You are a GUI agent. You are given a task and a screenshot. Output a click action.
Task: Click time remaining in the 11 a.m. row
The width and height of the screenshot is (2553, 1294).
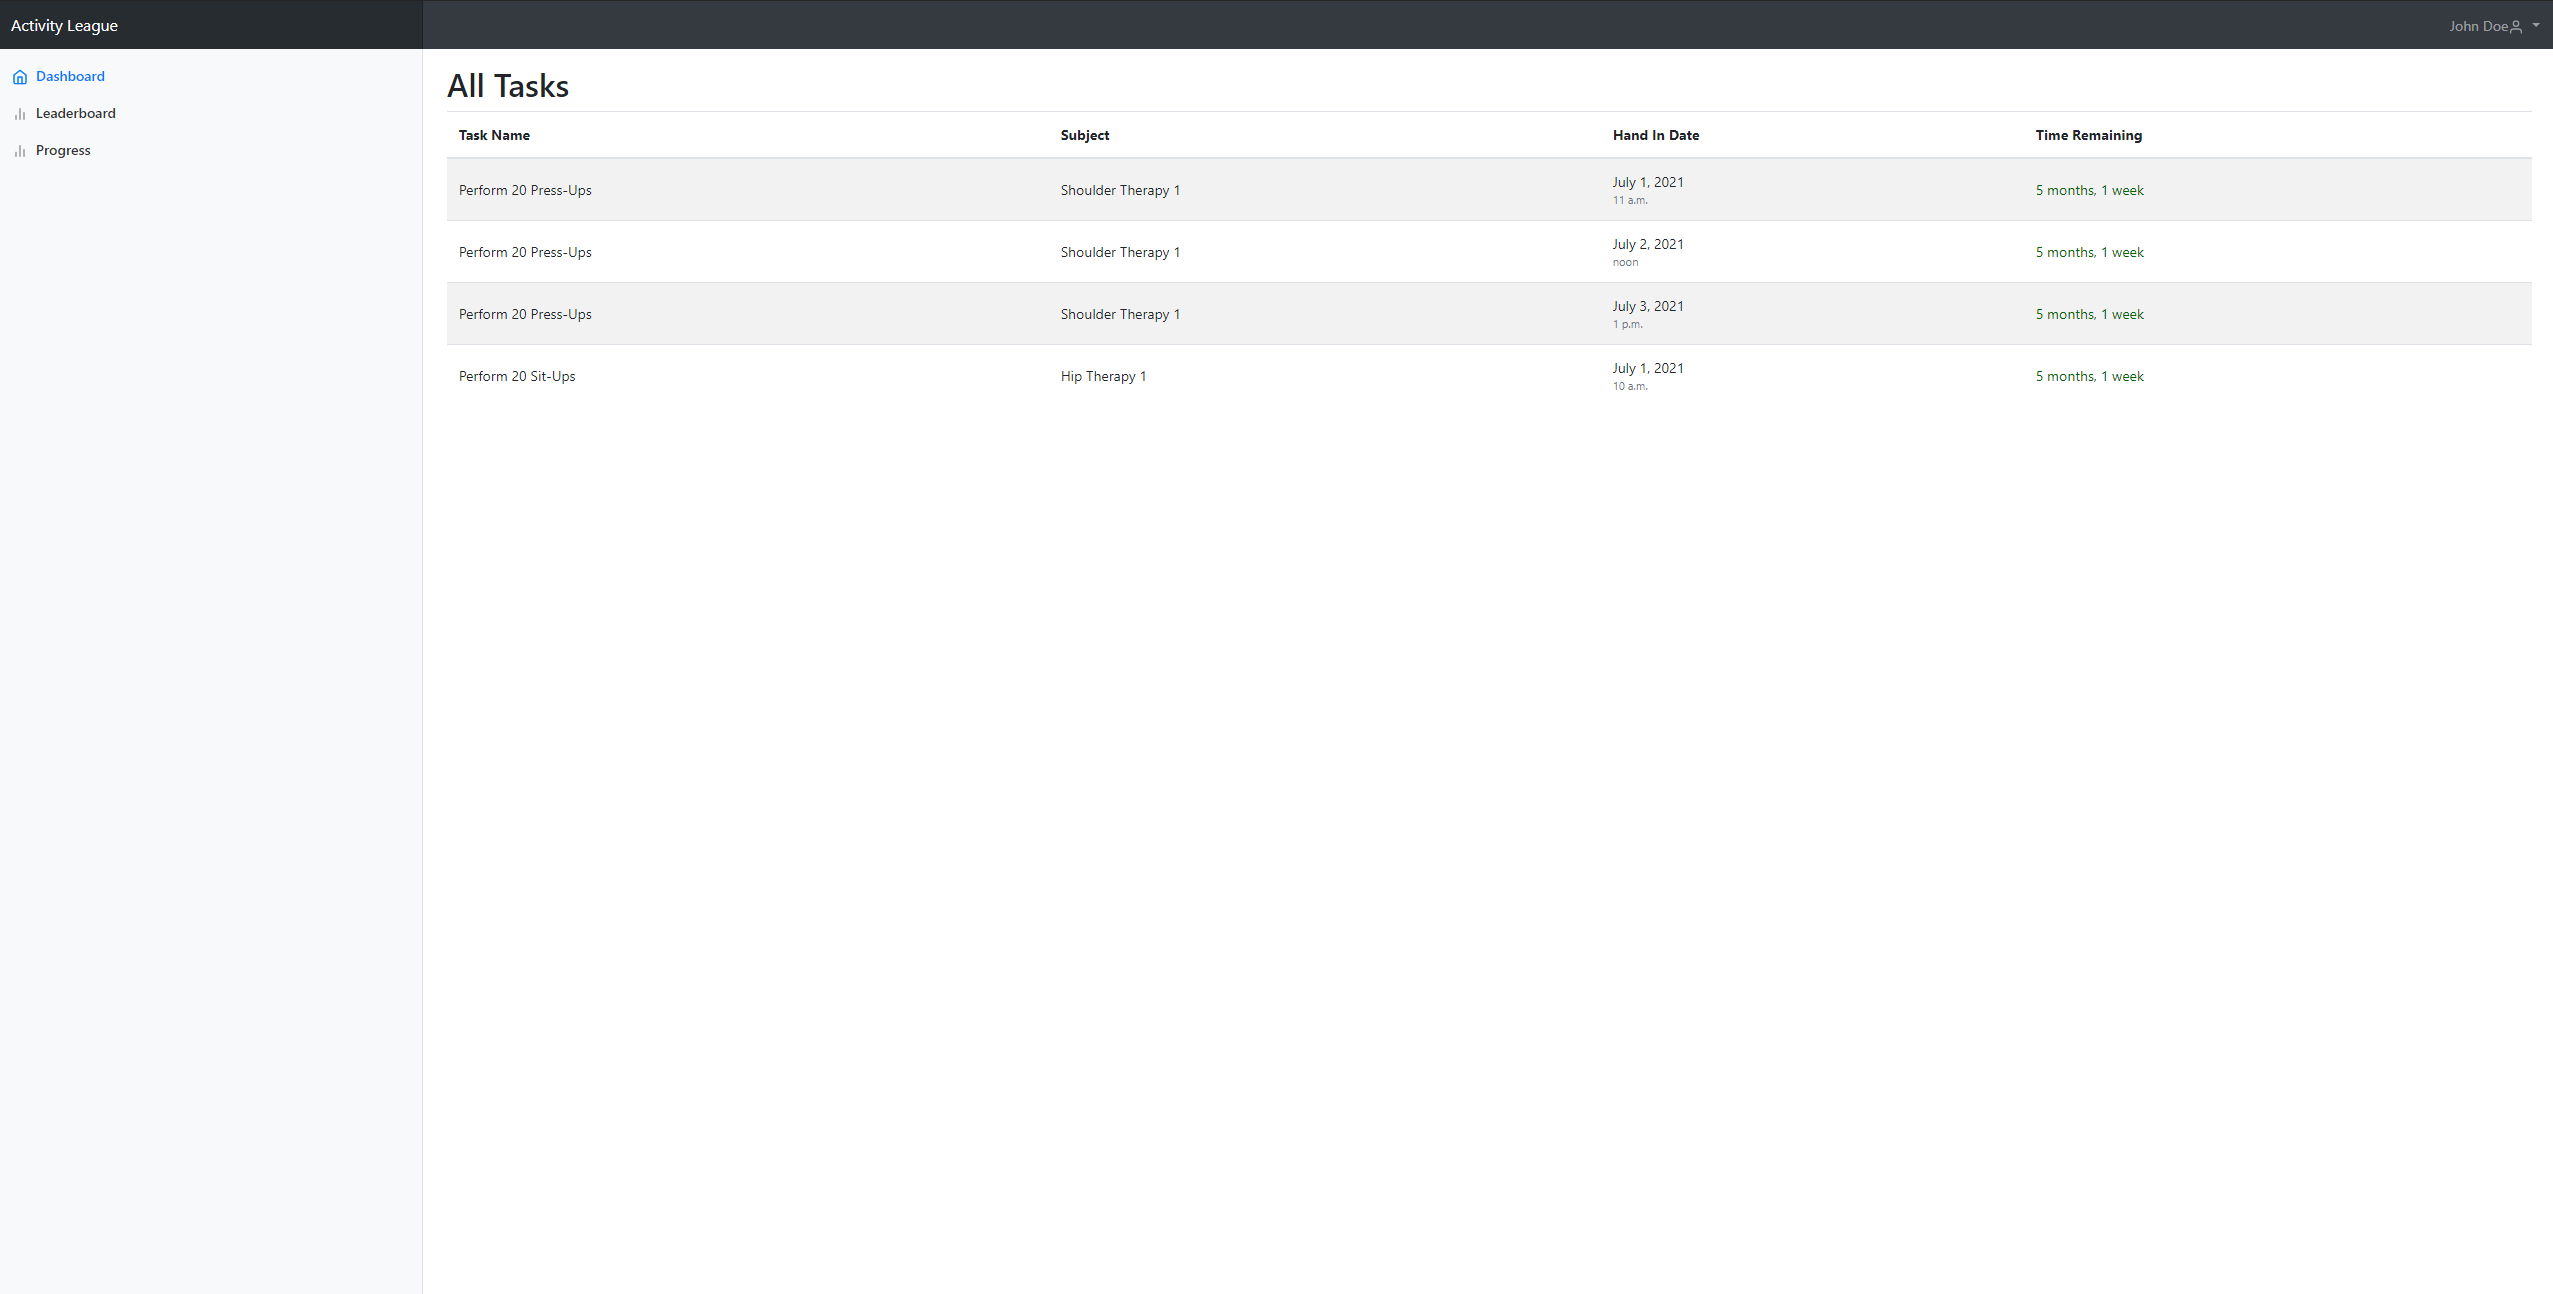2090,190
